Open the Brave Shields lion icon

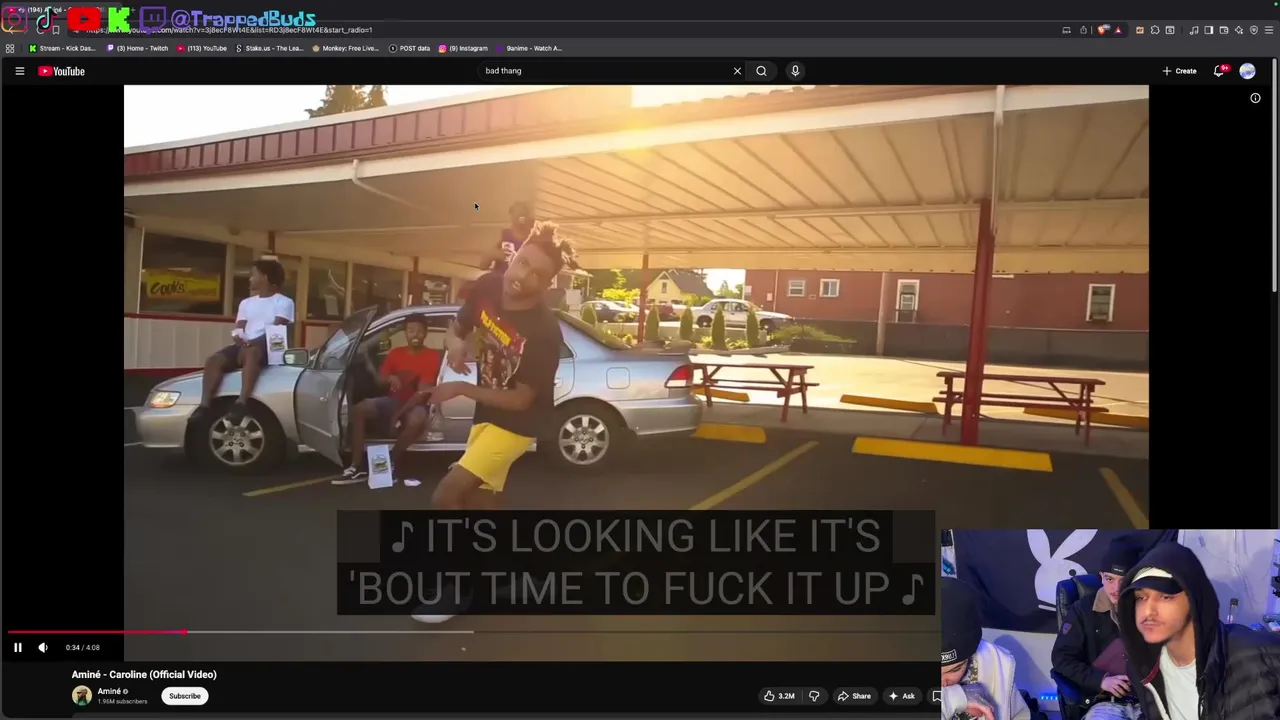click(x=1101, y=30)
